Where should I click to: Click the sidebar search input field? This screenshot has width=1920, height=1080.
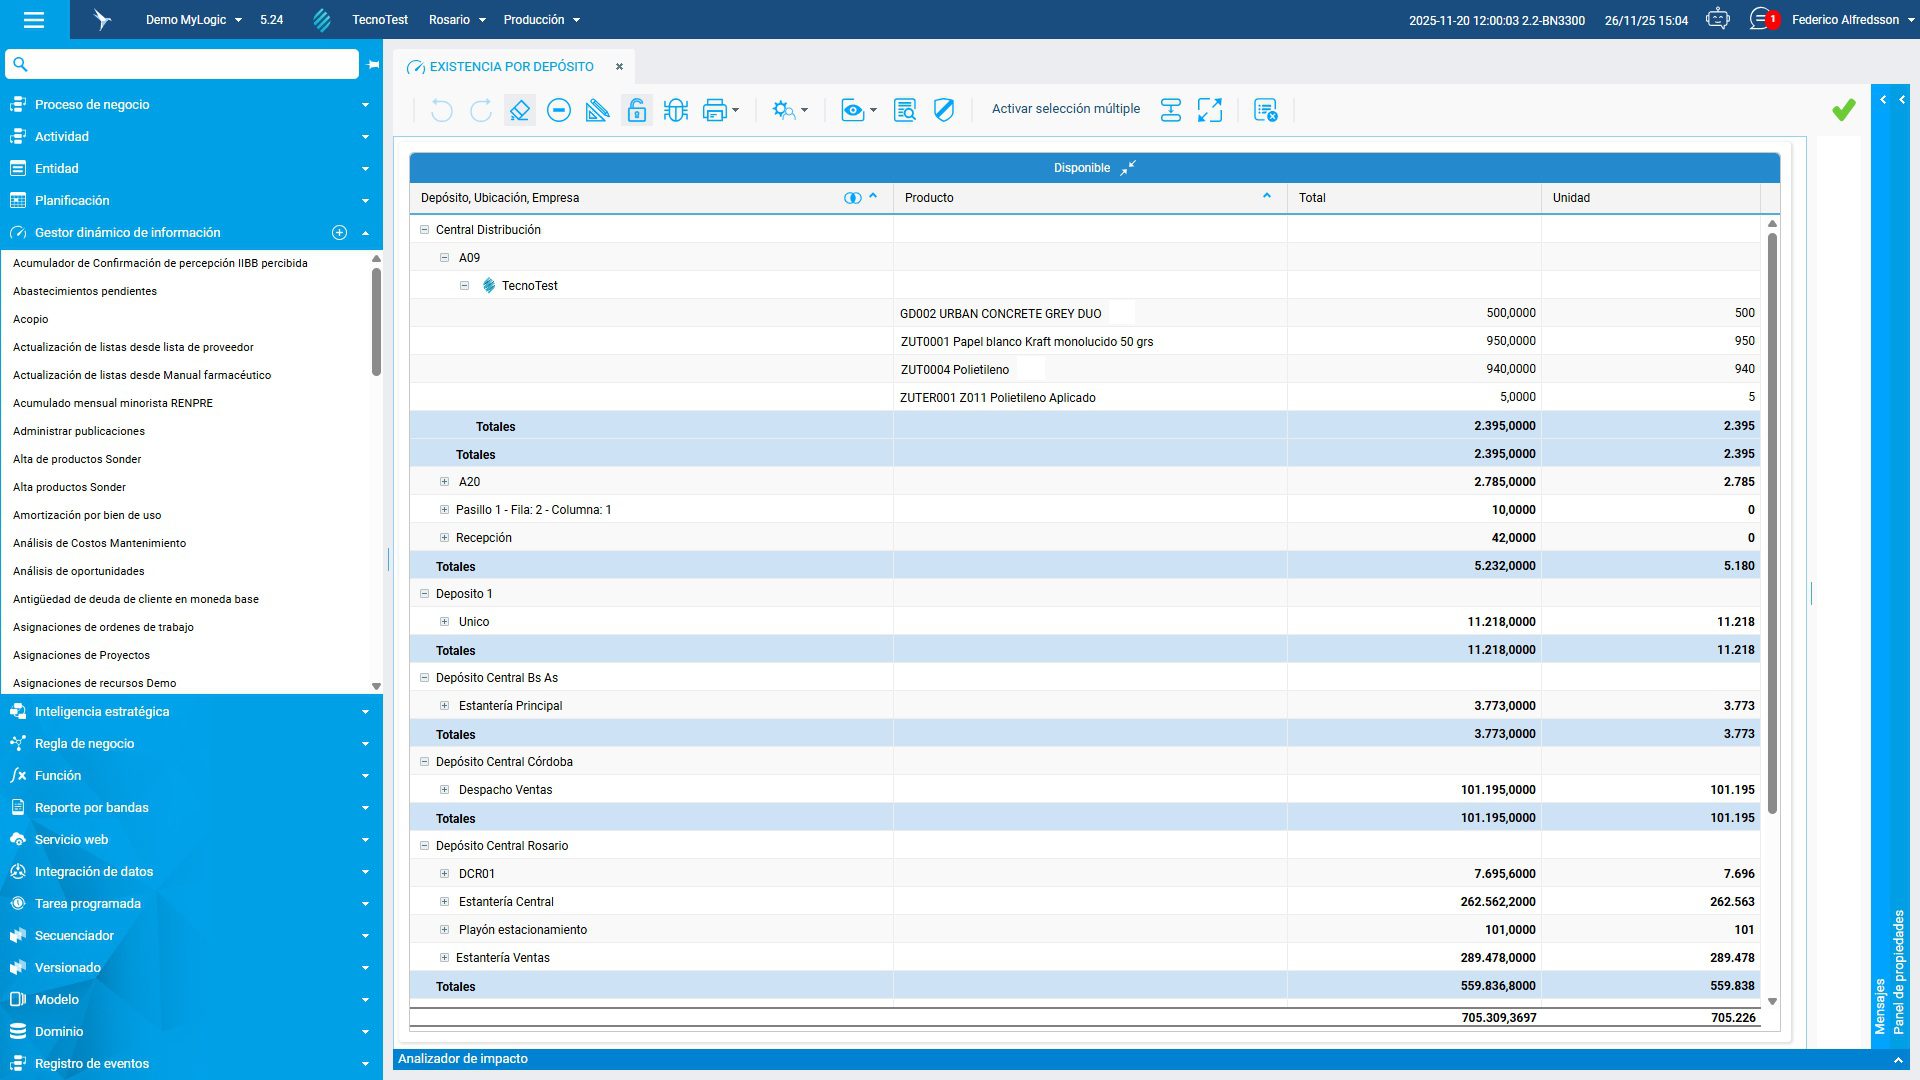click(x=190, y=64)
